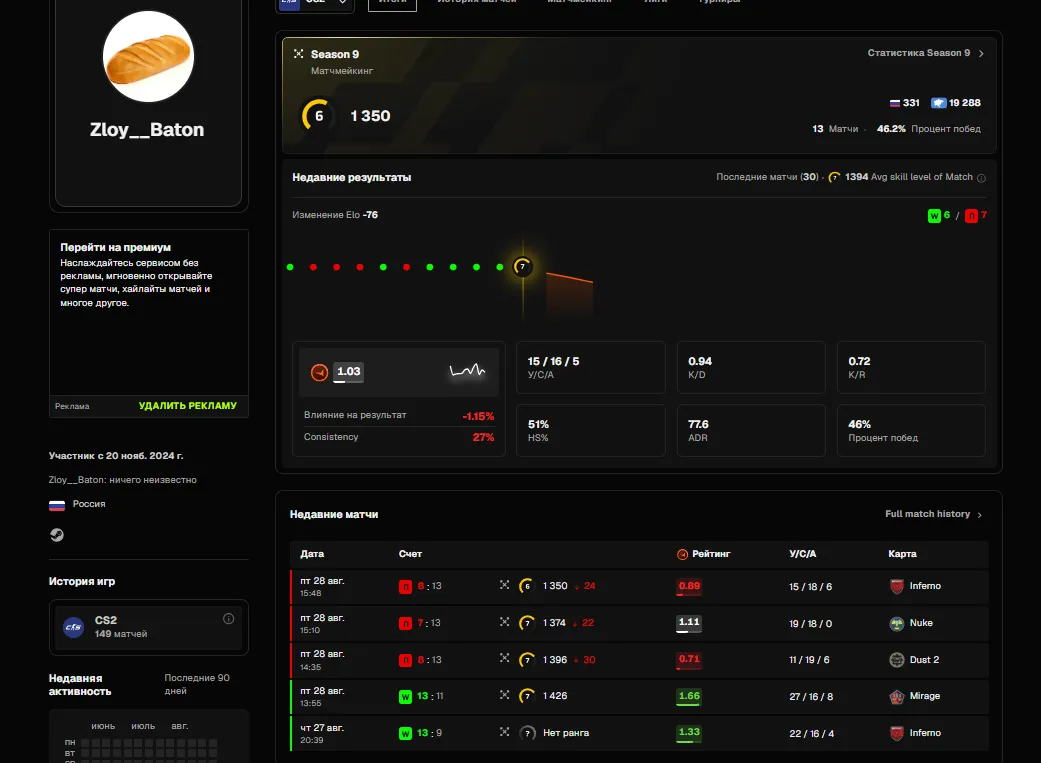The image size is (1041, 763).
Task: Click the 19 288 ranking number
Action: click(965, 103)
